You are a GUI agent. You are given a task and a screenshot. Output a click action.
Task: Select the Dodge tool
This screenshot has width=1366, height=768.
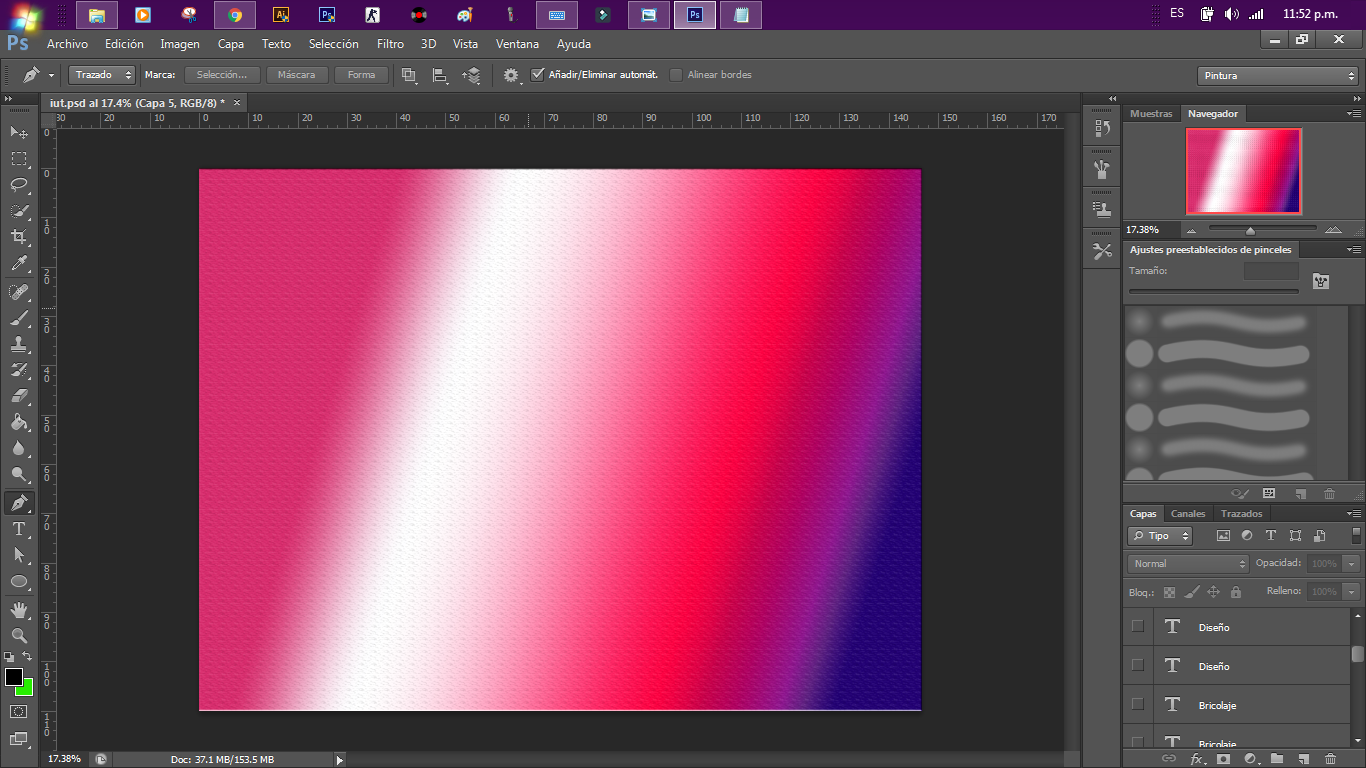[x=19, y=474]
